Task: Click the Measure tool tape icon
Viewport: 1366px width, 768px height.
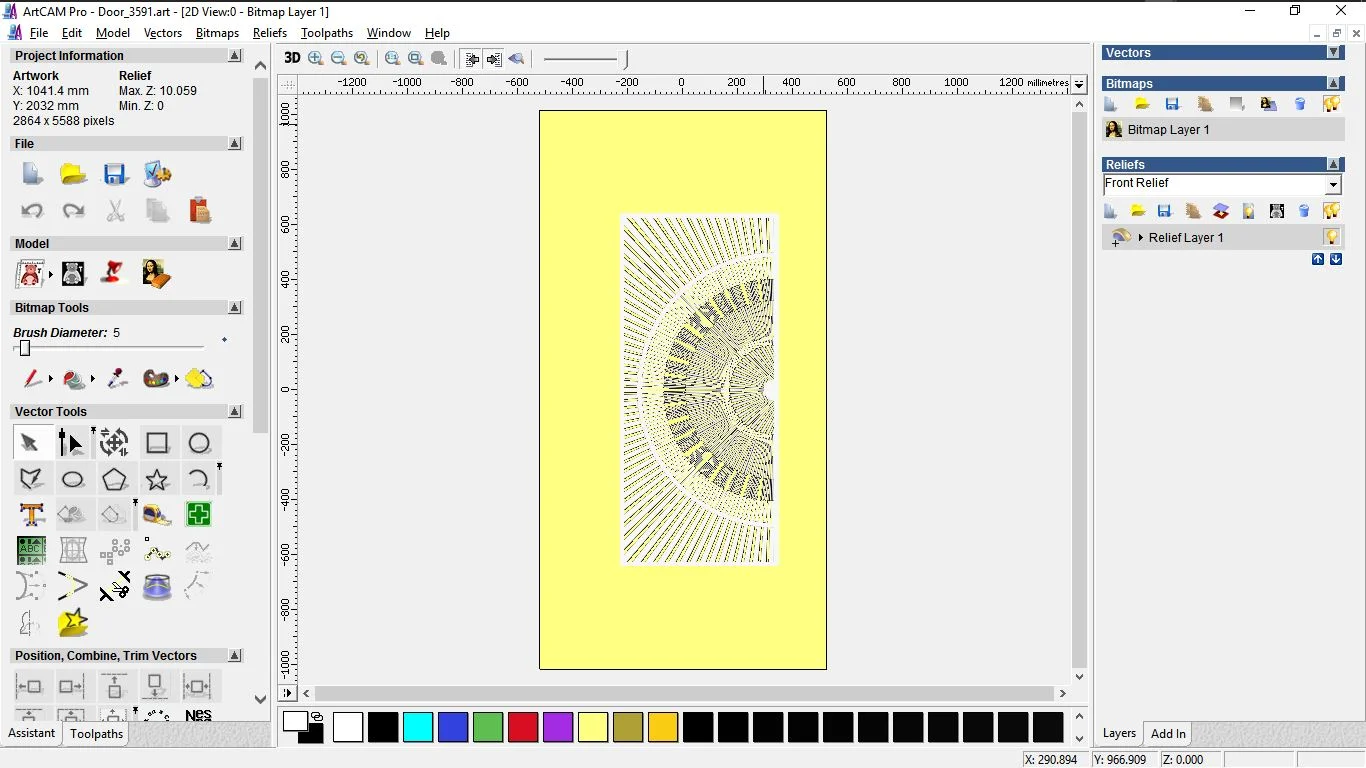Action: pos(157,515)
